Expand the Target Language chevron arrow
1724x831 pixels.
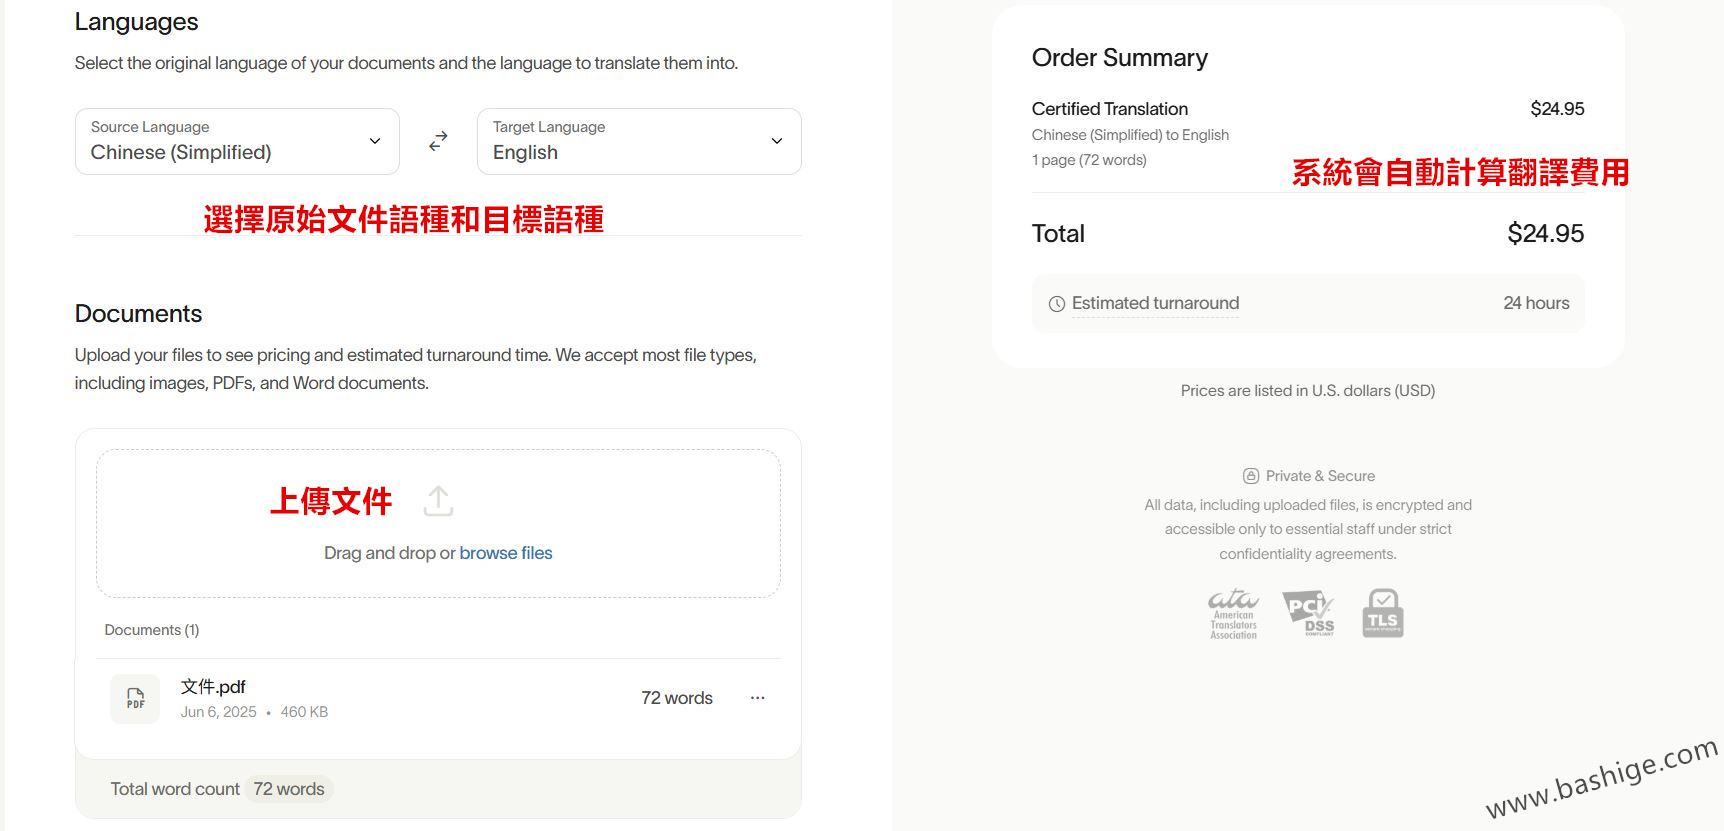pos(777,141)
